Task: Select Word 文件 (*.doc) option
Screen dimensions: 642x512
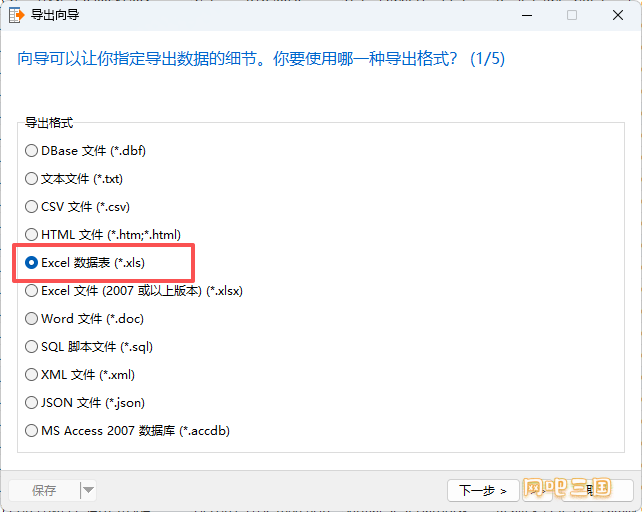Action: [84, 319]
